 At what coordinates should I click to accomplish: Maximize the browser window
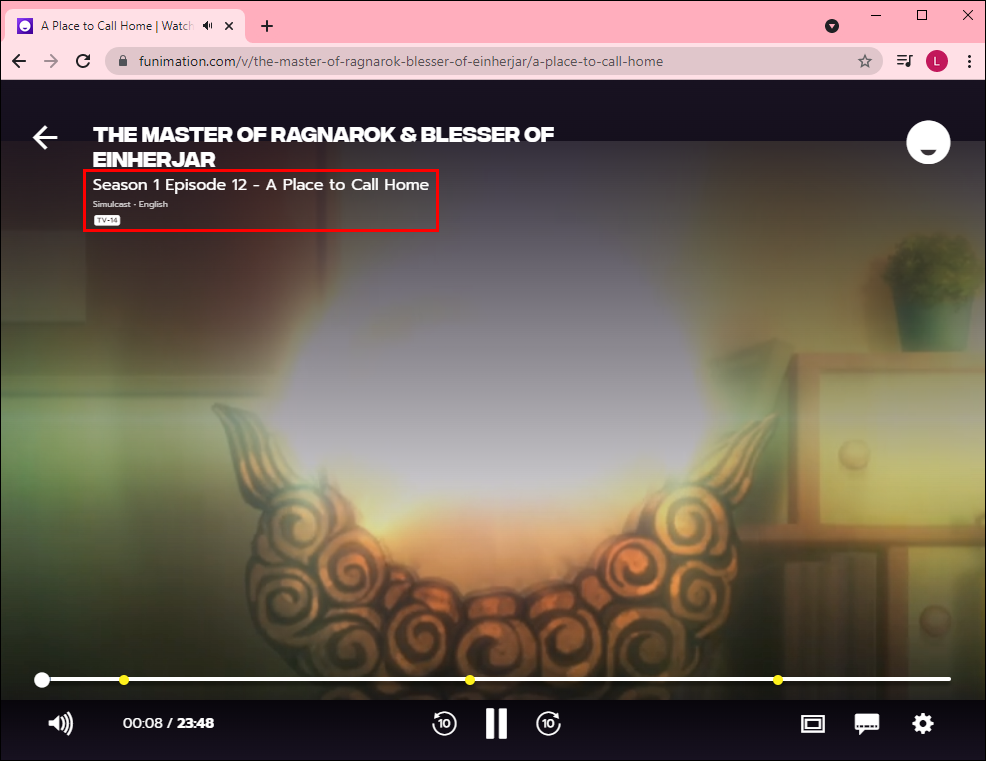coord(922,15)
